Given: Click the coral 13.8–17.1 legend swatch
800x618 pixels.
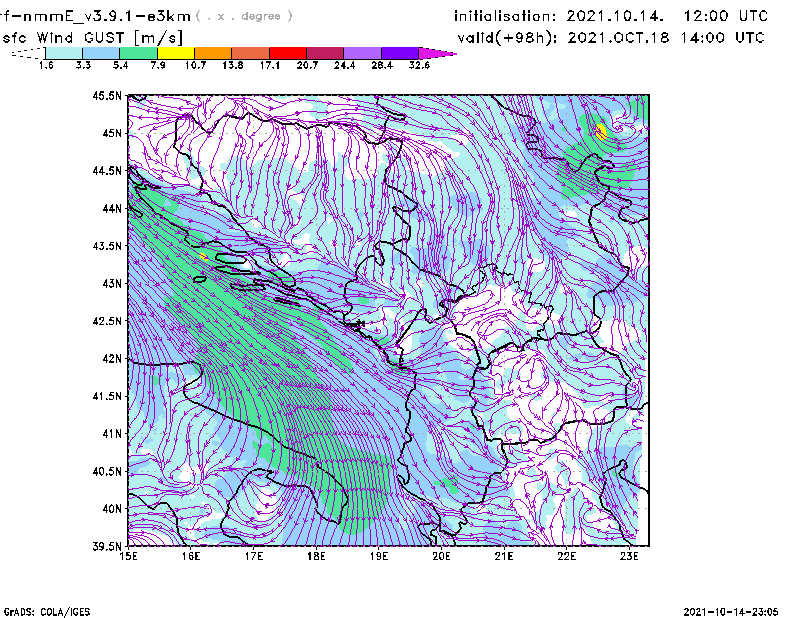Looking at the screenshot, I should 251,53.
